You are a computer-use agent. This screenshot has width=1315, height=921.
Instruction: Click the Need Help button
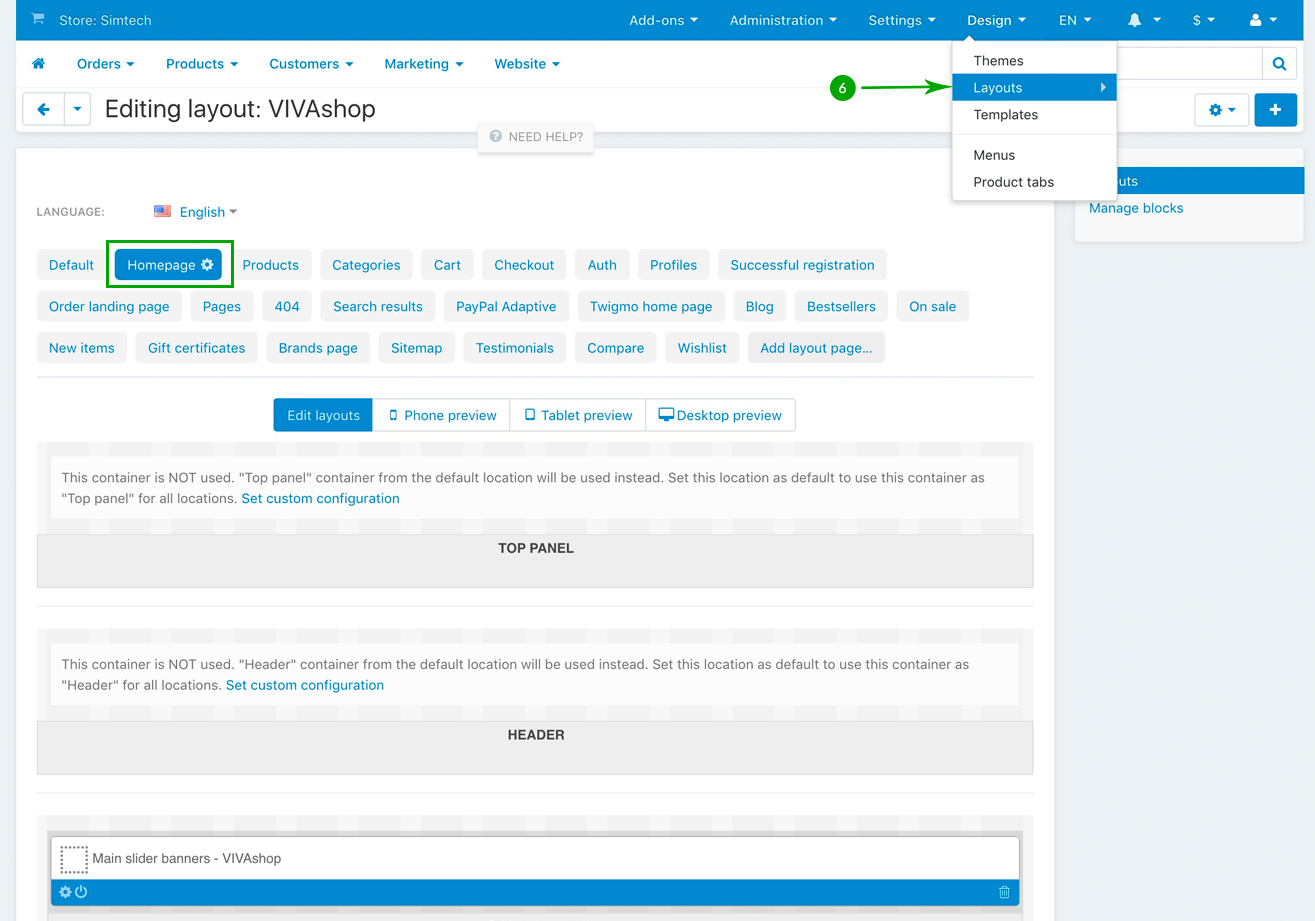pyautogui.click(x=536, y=137)
